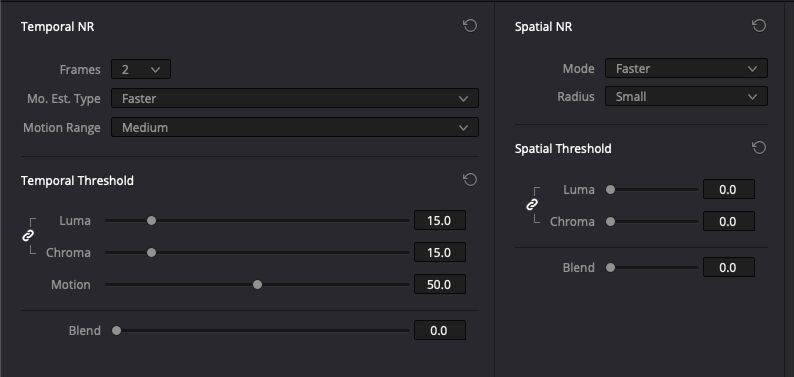Open the Spatial Radius dropdown
Screen dimensions: 794x377
(686, 96)
